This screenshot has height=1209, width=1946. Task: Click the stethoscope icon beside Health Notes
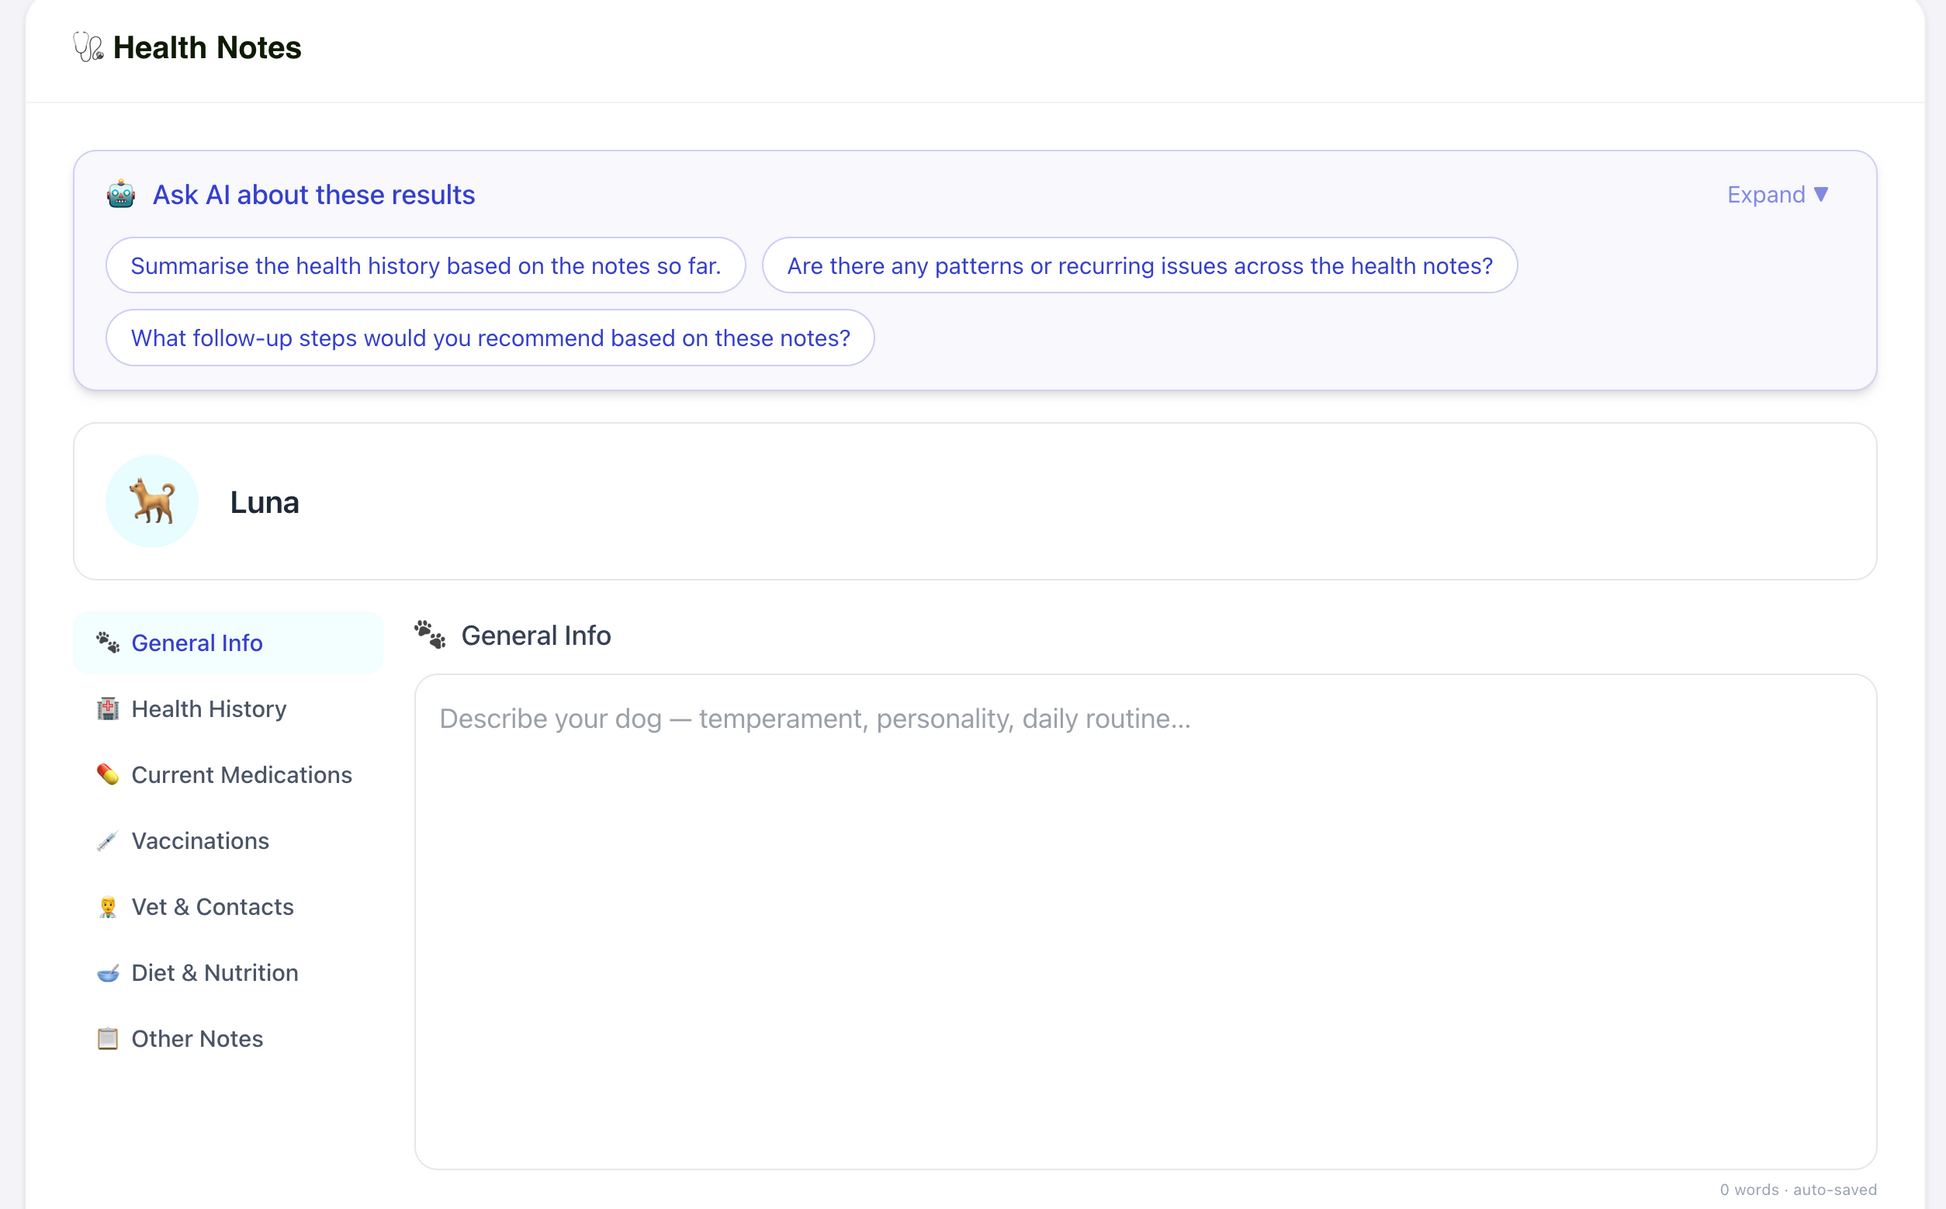tap(88, 47)
